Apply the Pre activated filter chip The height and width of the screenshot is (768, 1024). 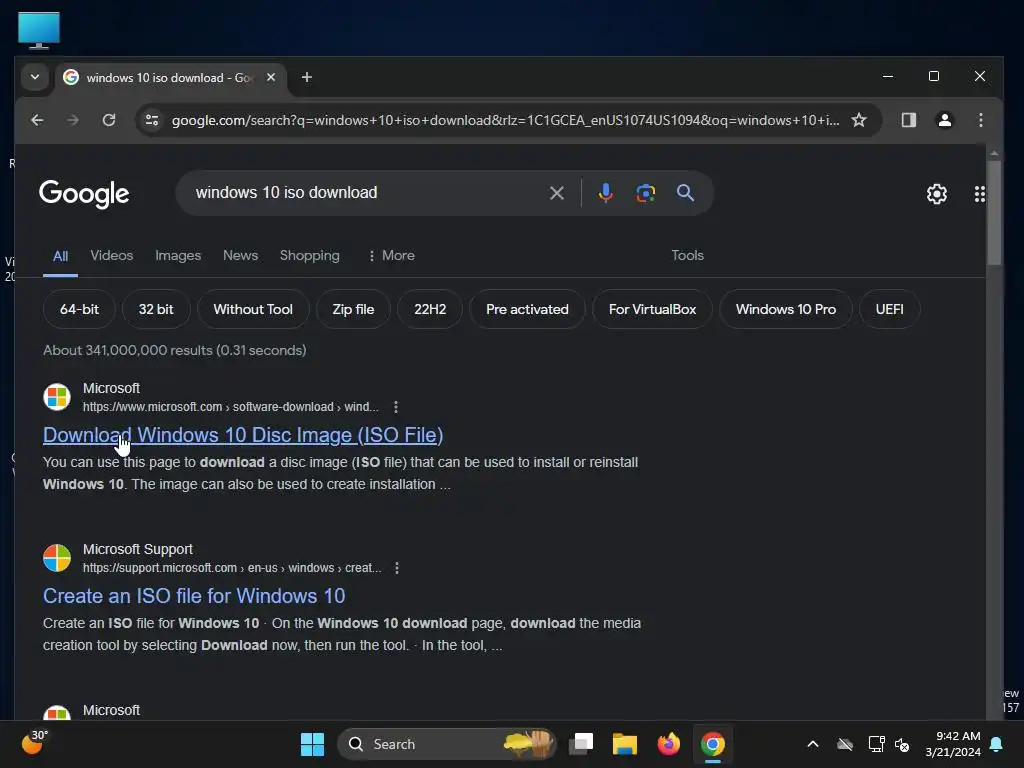tap(527, 310)
